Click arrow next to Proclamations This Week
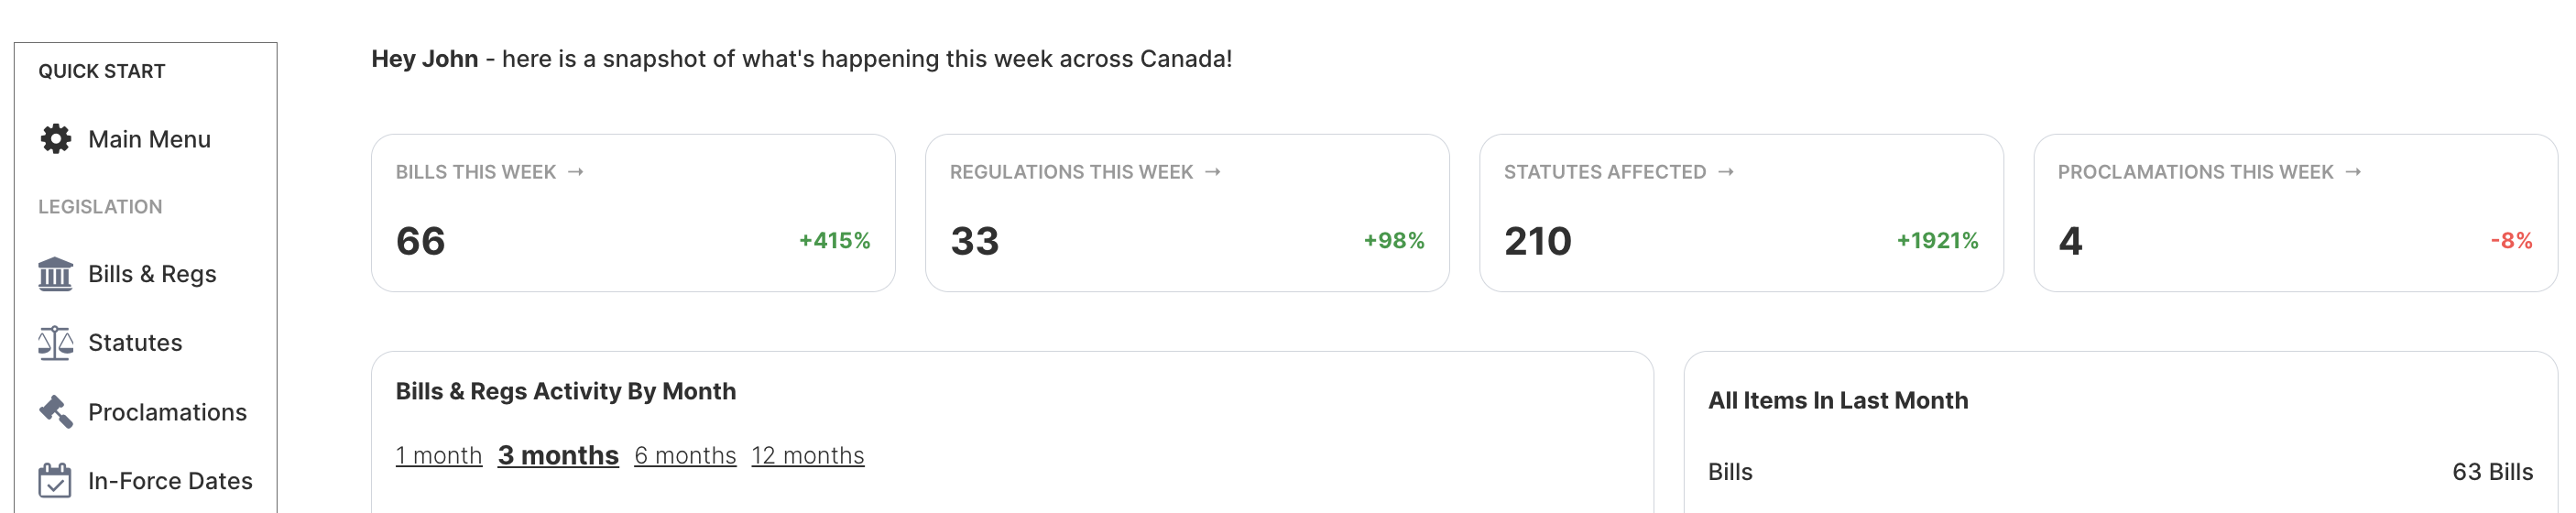 pyautogui.click(x=2353, y=172)
